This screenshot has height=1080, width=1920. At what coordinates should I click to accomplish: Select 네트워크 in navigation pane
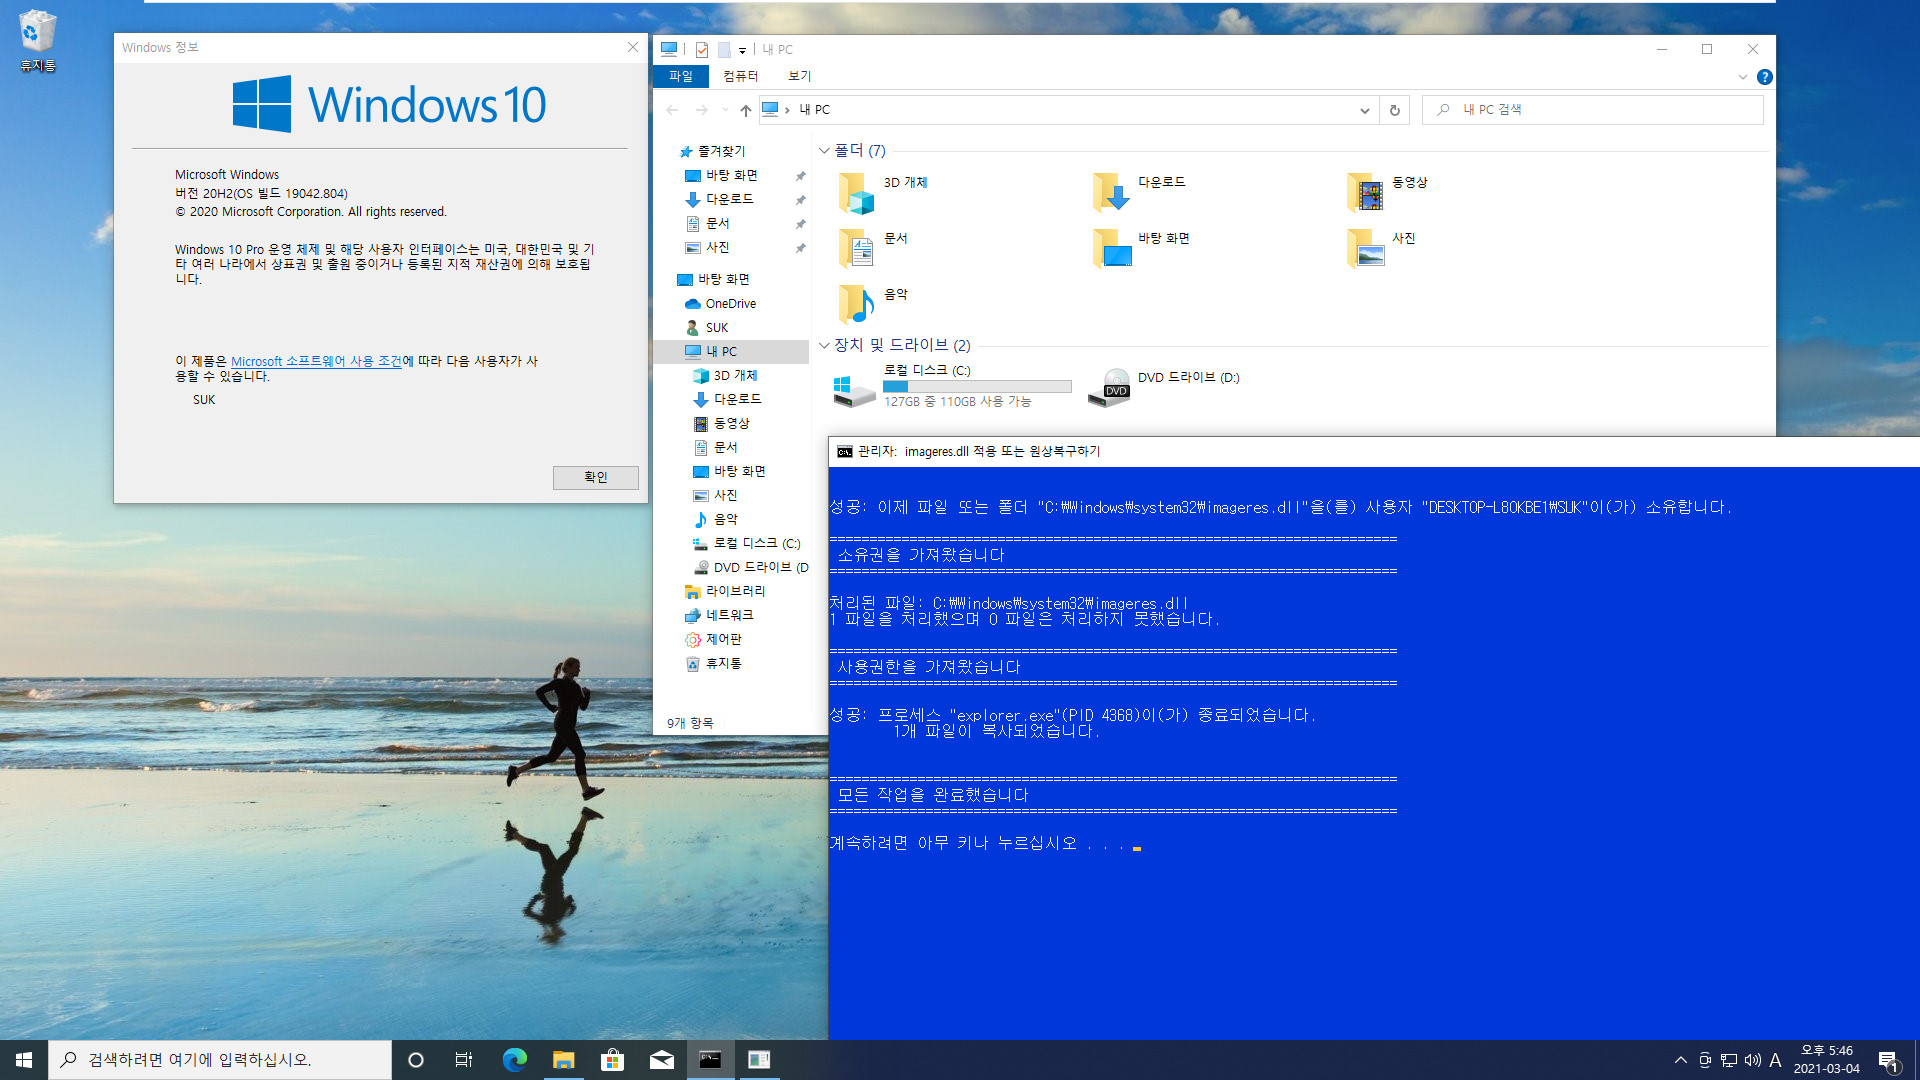(x=729, y=615)
